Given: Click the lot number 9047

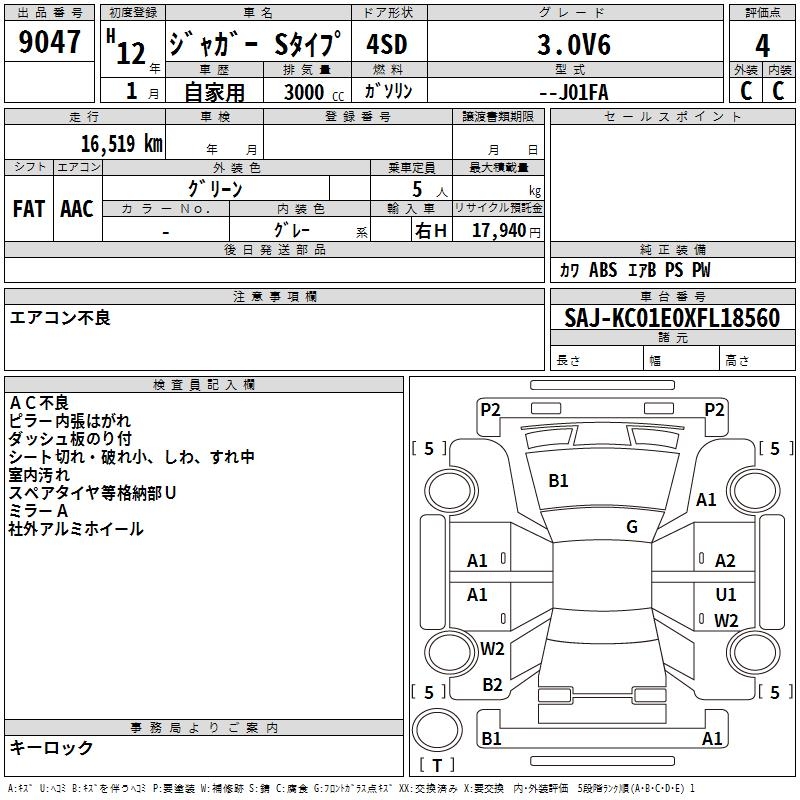Looking at the screenshot, I should click(49, 42).
